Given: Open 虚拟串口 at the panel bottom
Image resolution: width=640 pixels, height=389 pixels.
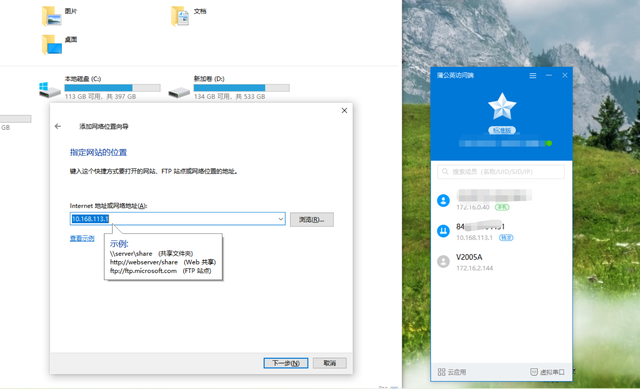Looking at the screenshot, I should (547, 372).
